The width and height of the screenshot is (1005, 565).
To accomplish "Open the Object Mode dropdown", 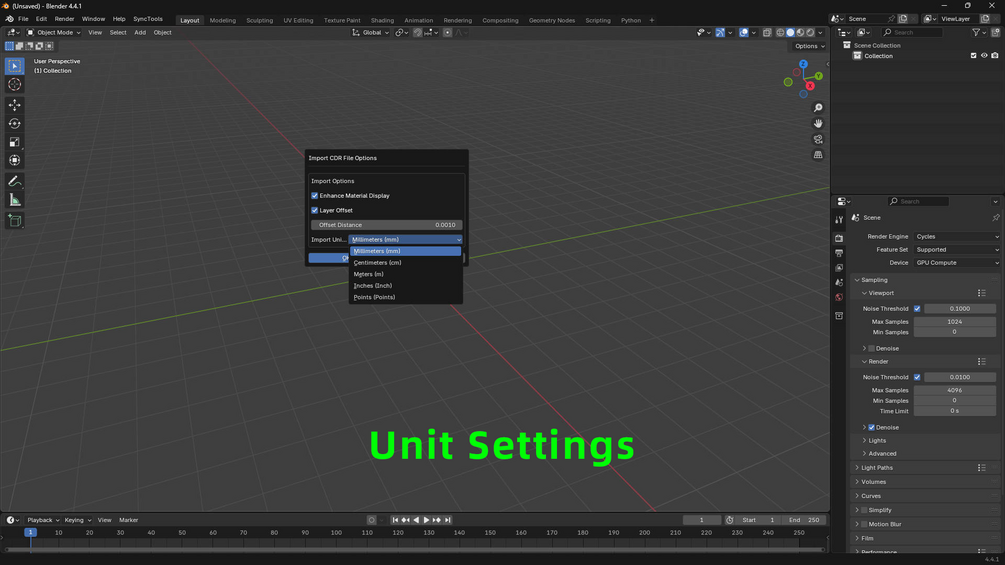I will [53, 33].
